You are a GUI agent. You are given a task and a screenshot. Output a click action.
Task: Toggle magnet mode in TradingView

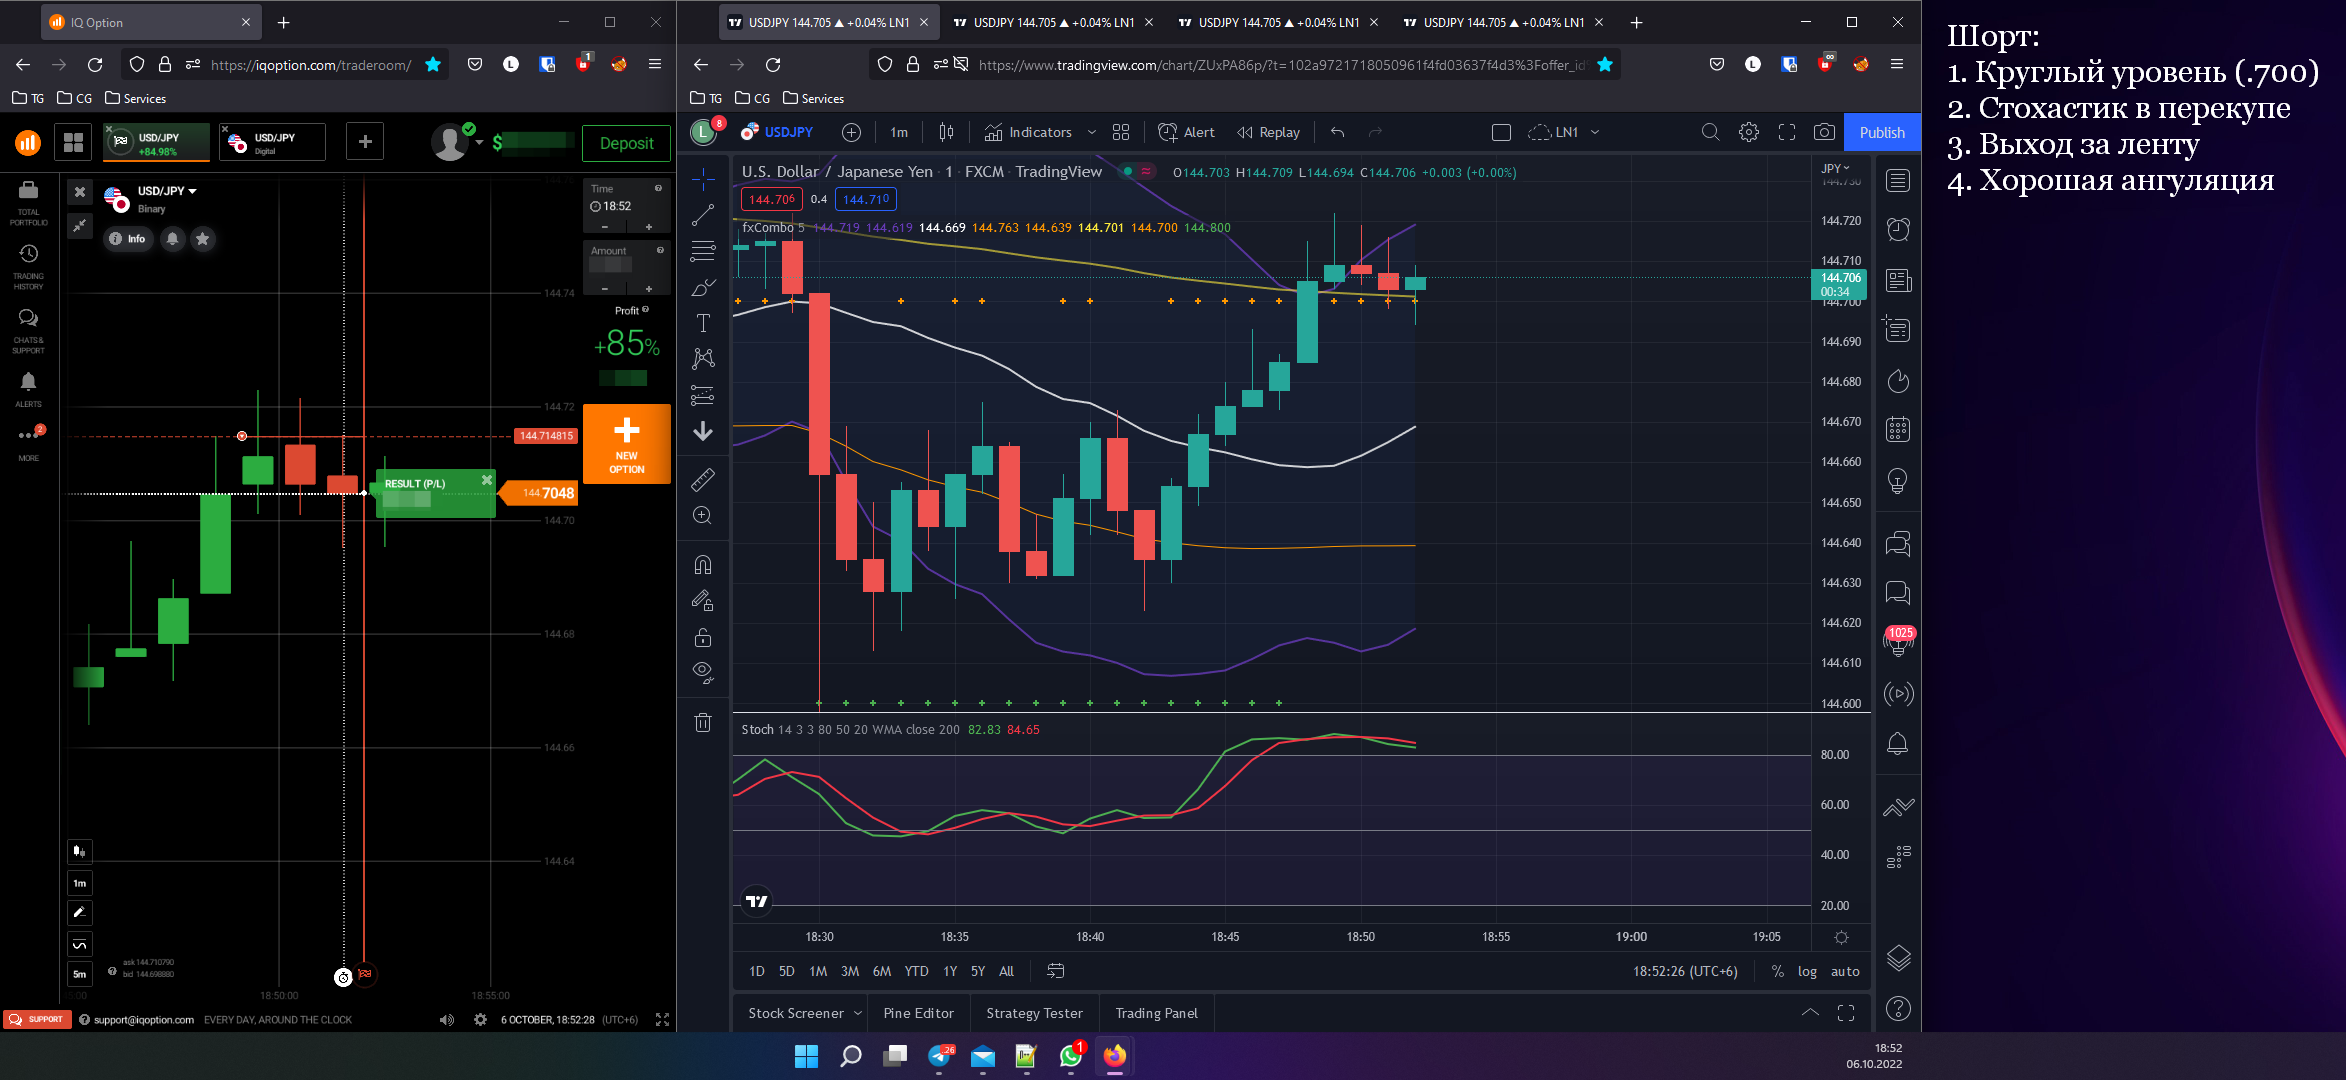pos(703,565)
